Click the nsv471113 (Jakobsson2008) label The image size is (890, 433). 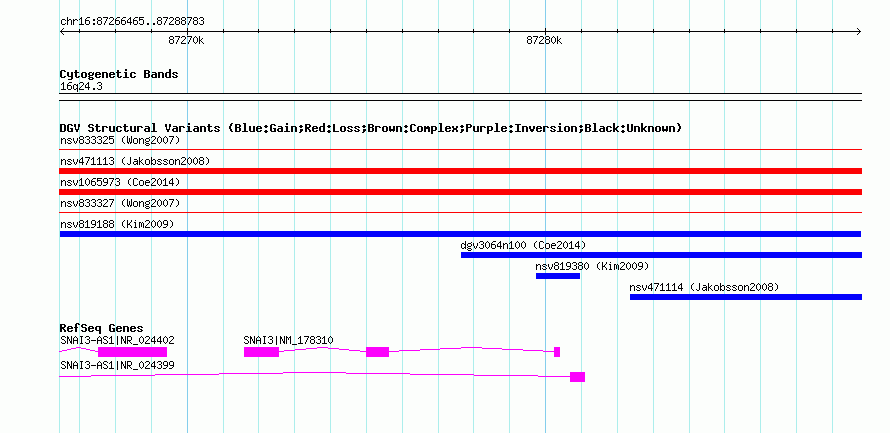[x=135, y=161]
